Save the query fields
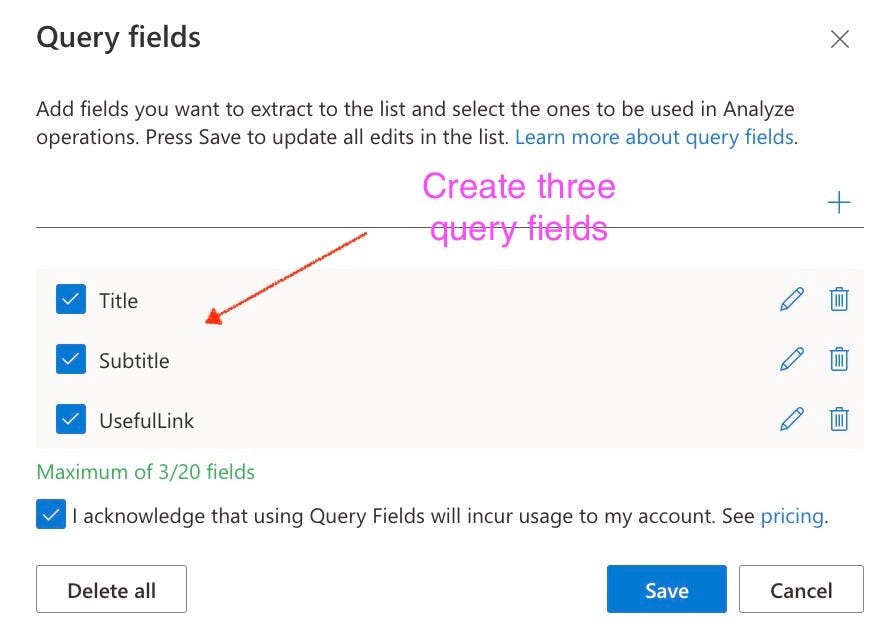This screenshot has width=894, height=632. pos(667,589)
